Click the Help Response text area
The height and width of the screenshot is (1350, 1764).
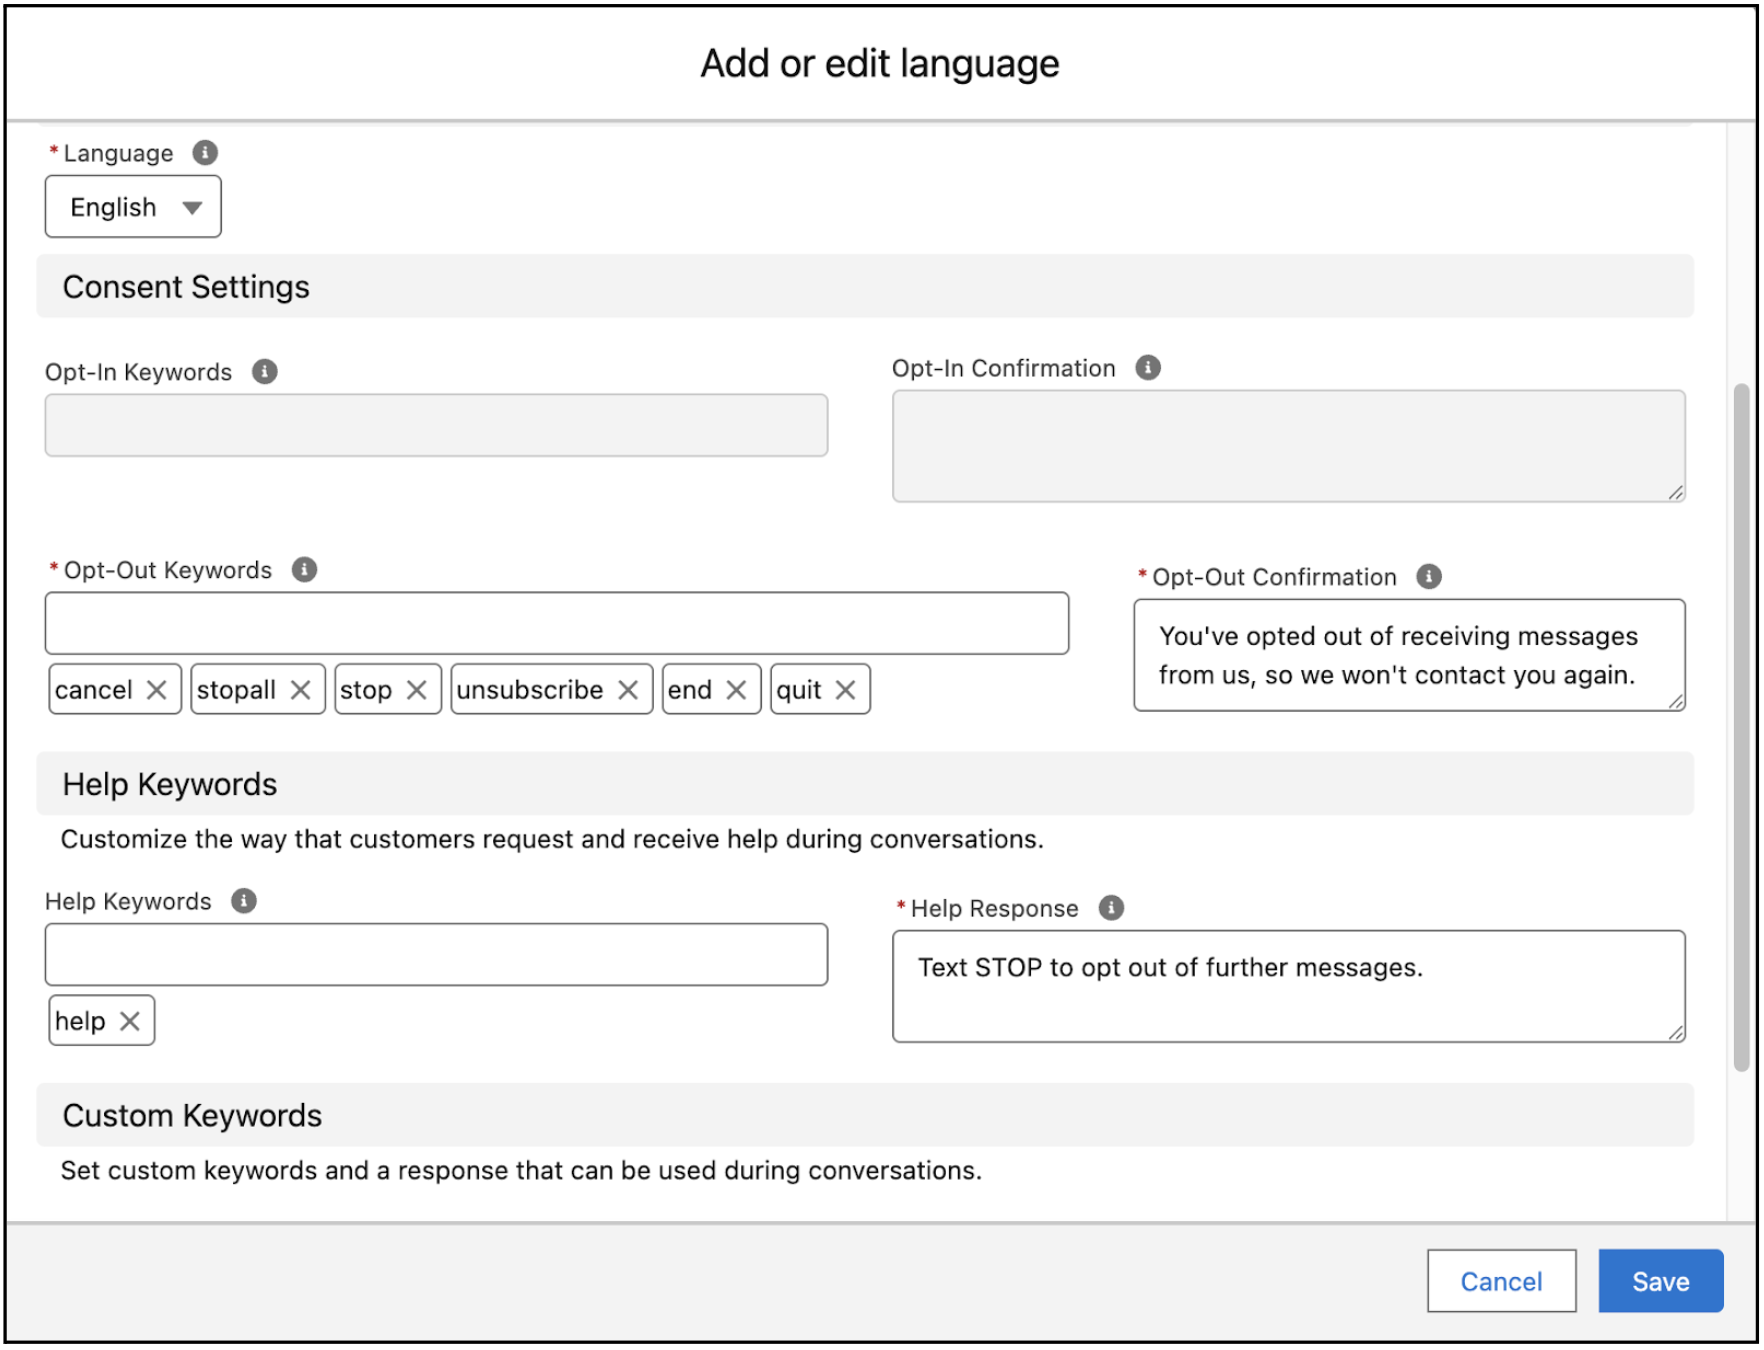(1287, 985)
